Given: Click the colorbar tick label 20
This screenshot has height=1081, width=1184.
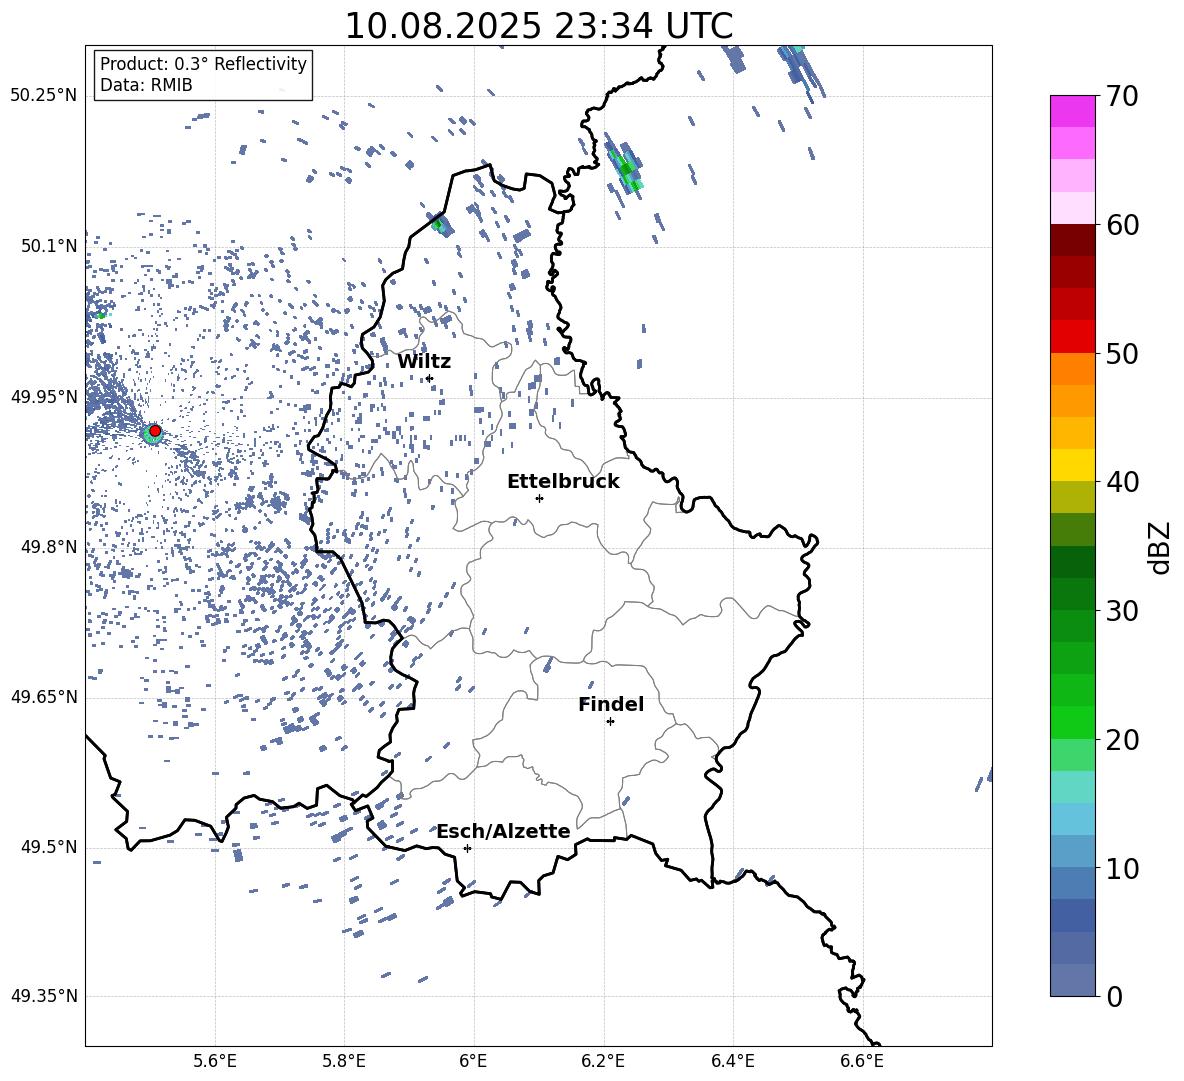Looking at the screenshot, I should click(1122, 740).
